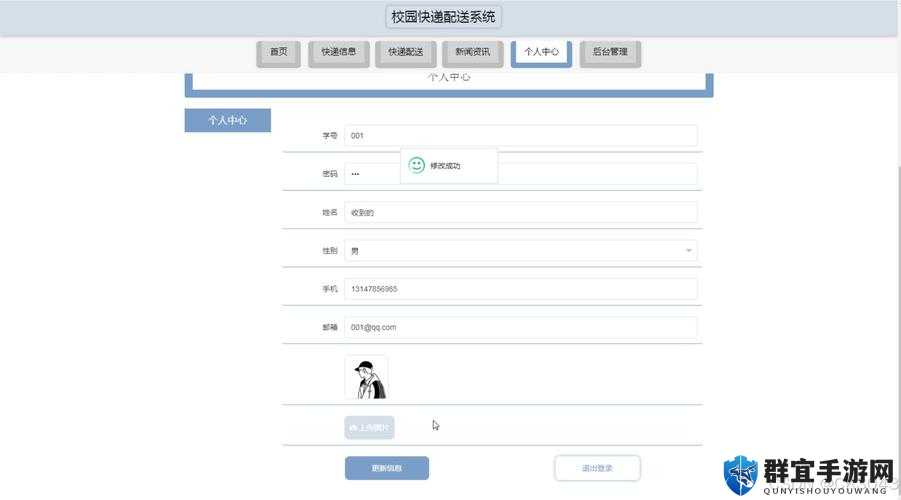The image size is (901, 500).
Task: Select the 个人中心 nav tab
Action: [x=541, y=53]
